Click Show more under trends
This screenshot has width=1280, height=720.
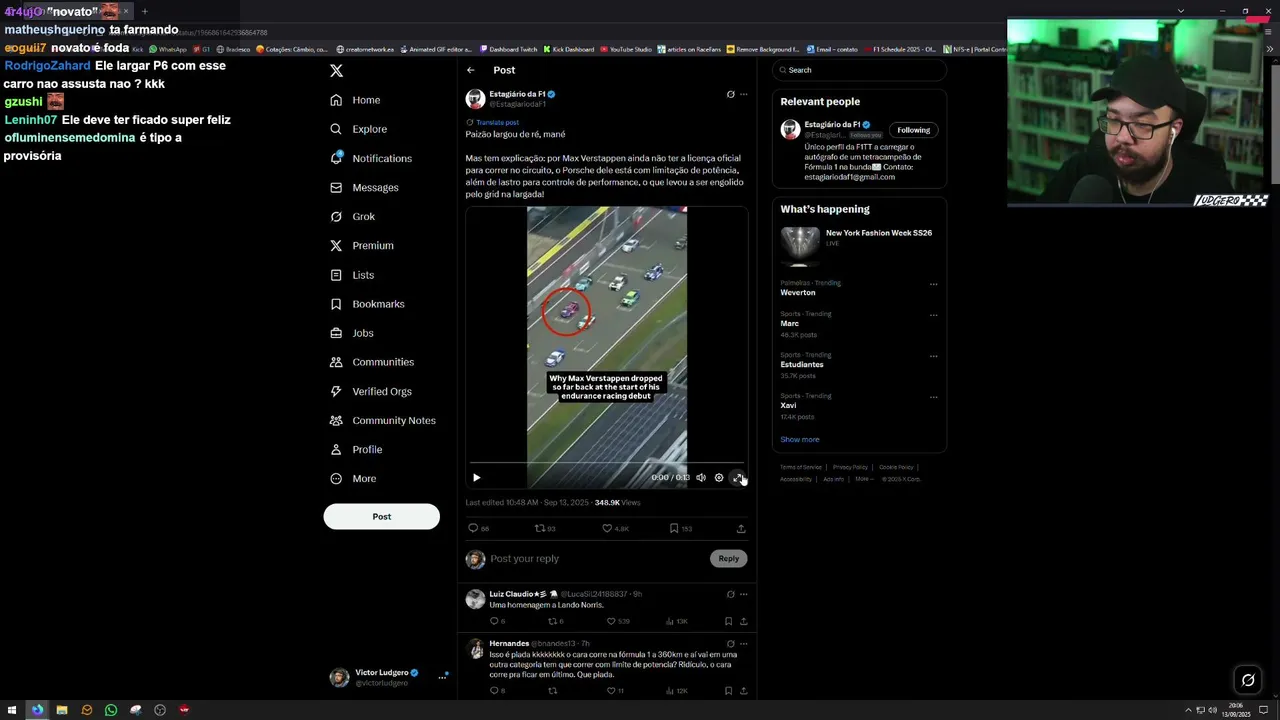pyautogui.click(x=799, y=439)
